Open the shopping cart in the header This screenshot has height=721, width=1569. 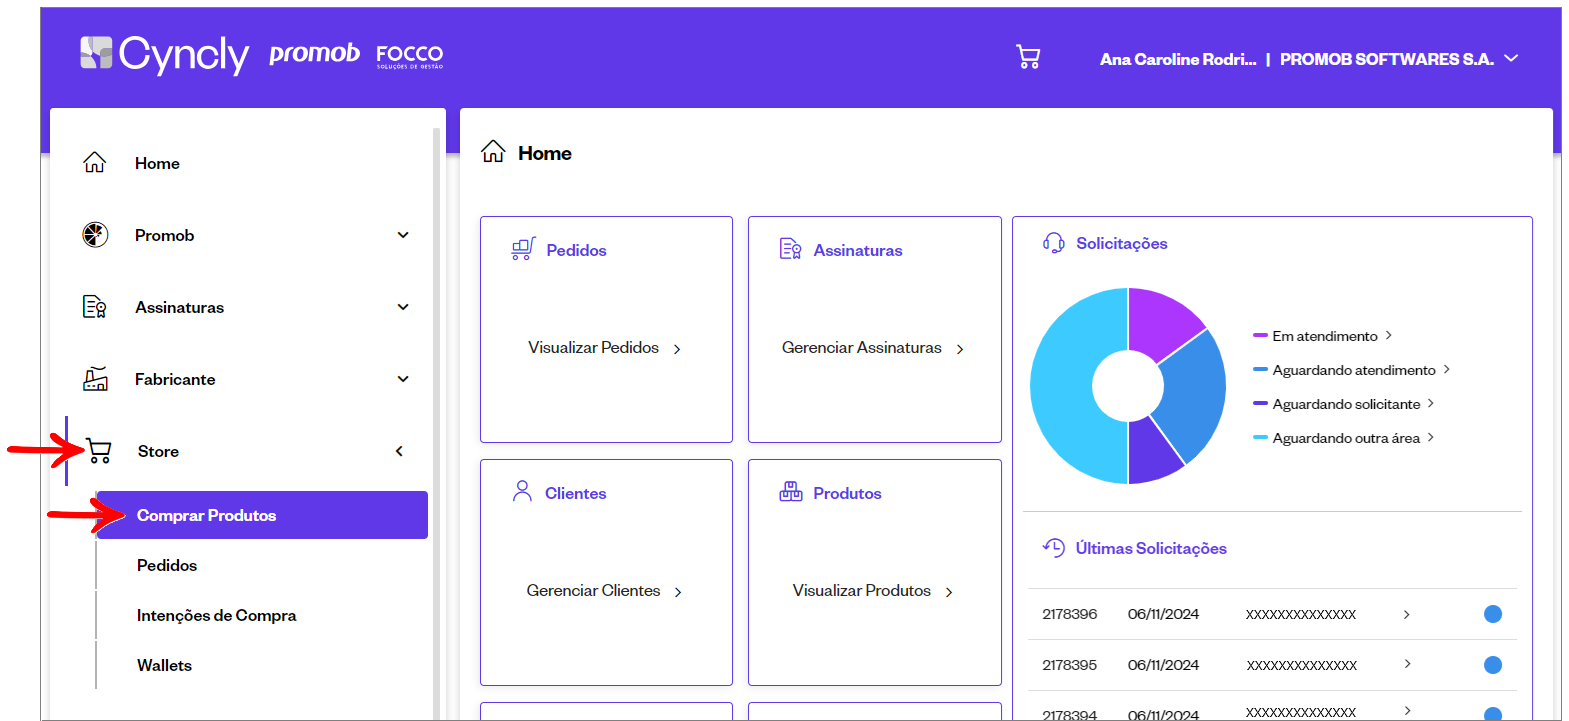click(1028, 57)
